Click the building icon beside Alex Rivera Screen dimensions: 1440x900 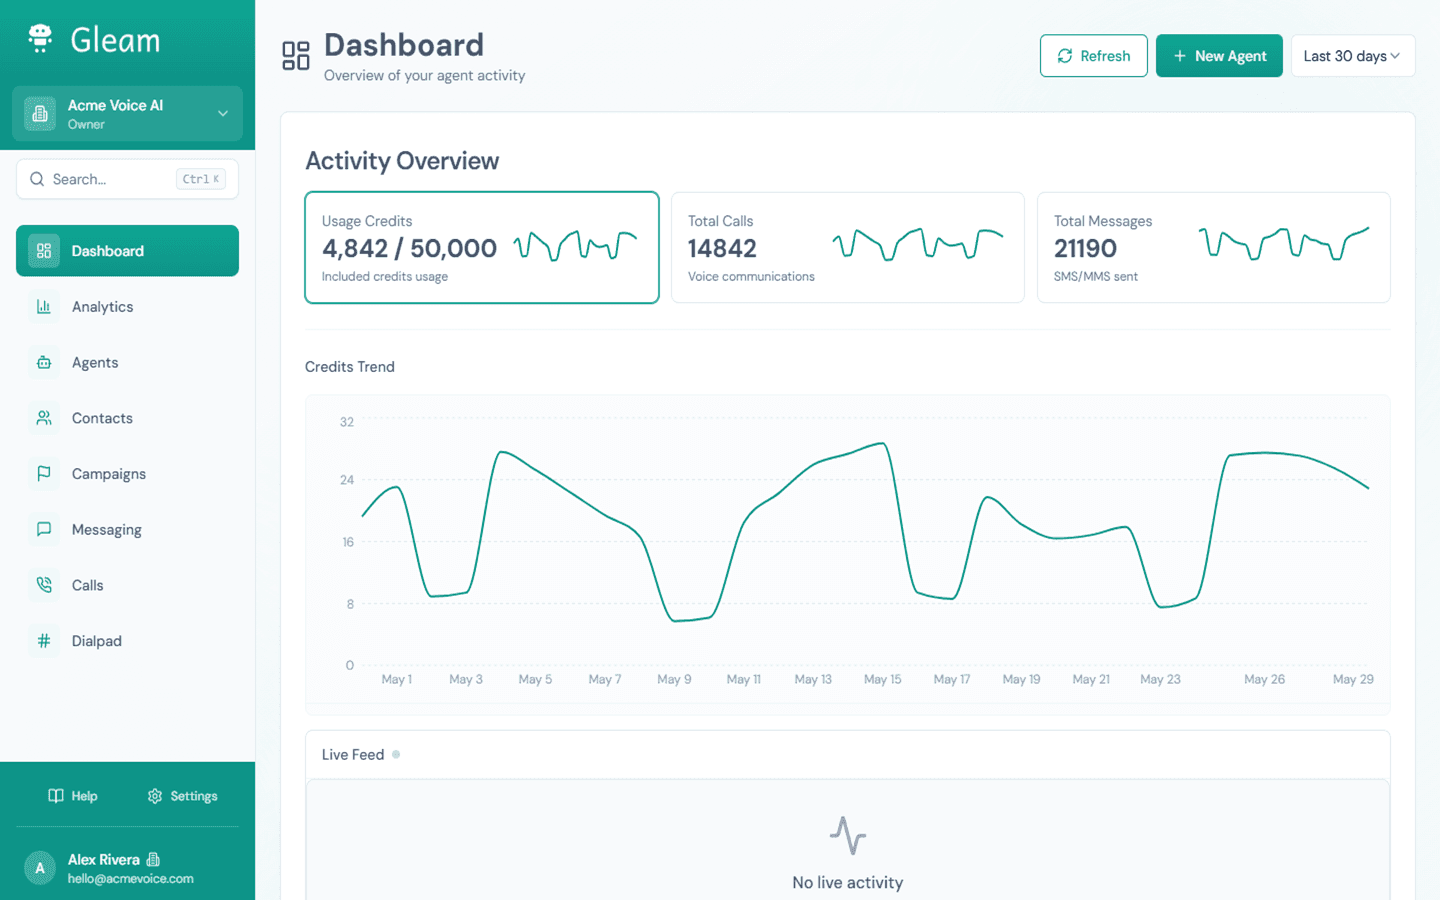(153, 859)
